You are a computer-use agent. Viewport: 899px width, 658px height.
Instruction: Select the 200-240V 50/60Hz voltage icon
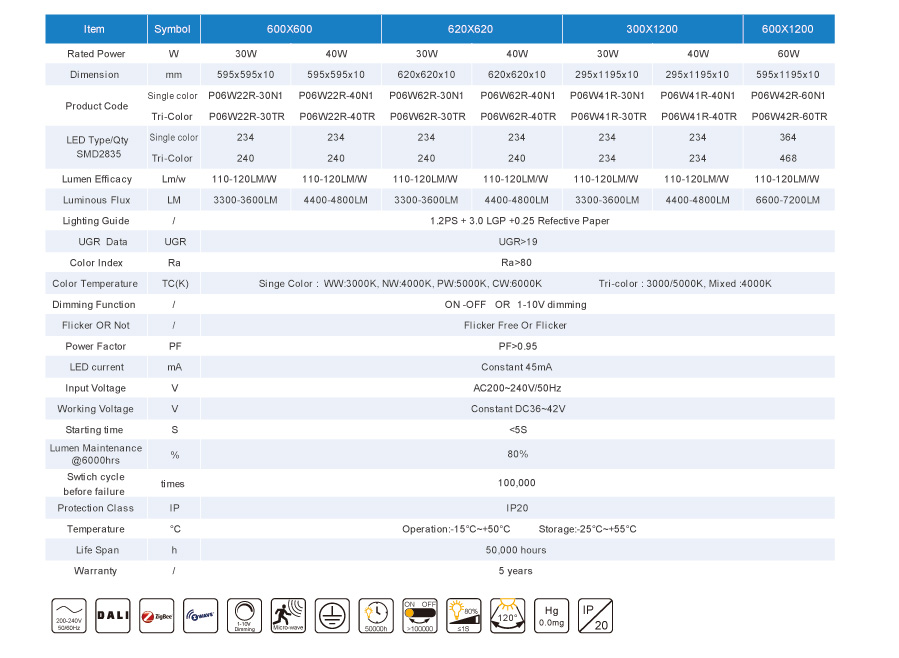(x=68, y=615)
